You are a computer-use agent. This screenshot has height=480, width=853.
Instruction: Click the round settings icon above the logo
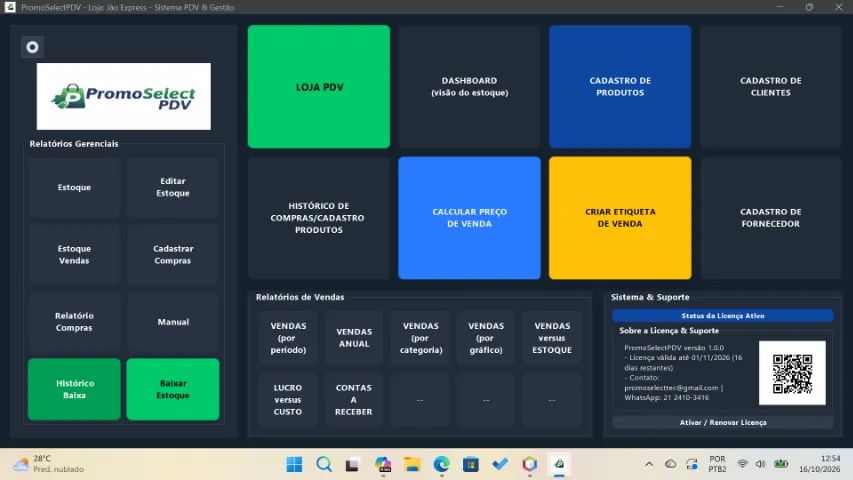tap(33, 47)
